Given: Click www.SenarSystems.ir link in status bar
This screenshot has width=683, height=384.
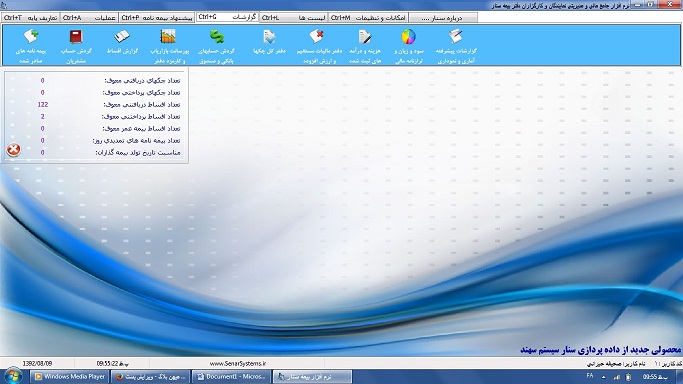Looking at the screenshot, I should click(x=237, y=363).
